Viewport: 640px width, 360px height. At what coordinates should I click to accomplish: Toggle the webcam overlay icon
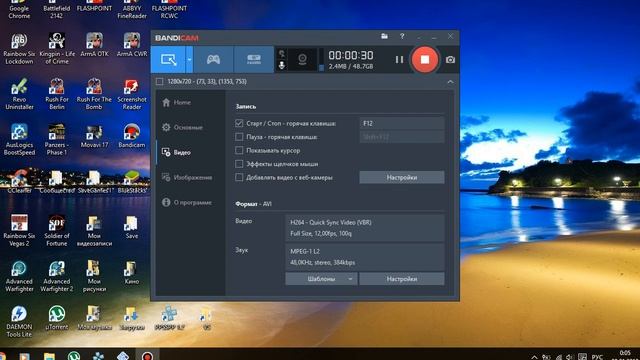pos(302,59)
